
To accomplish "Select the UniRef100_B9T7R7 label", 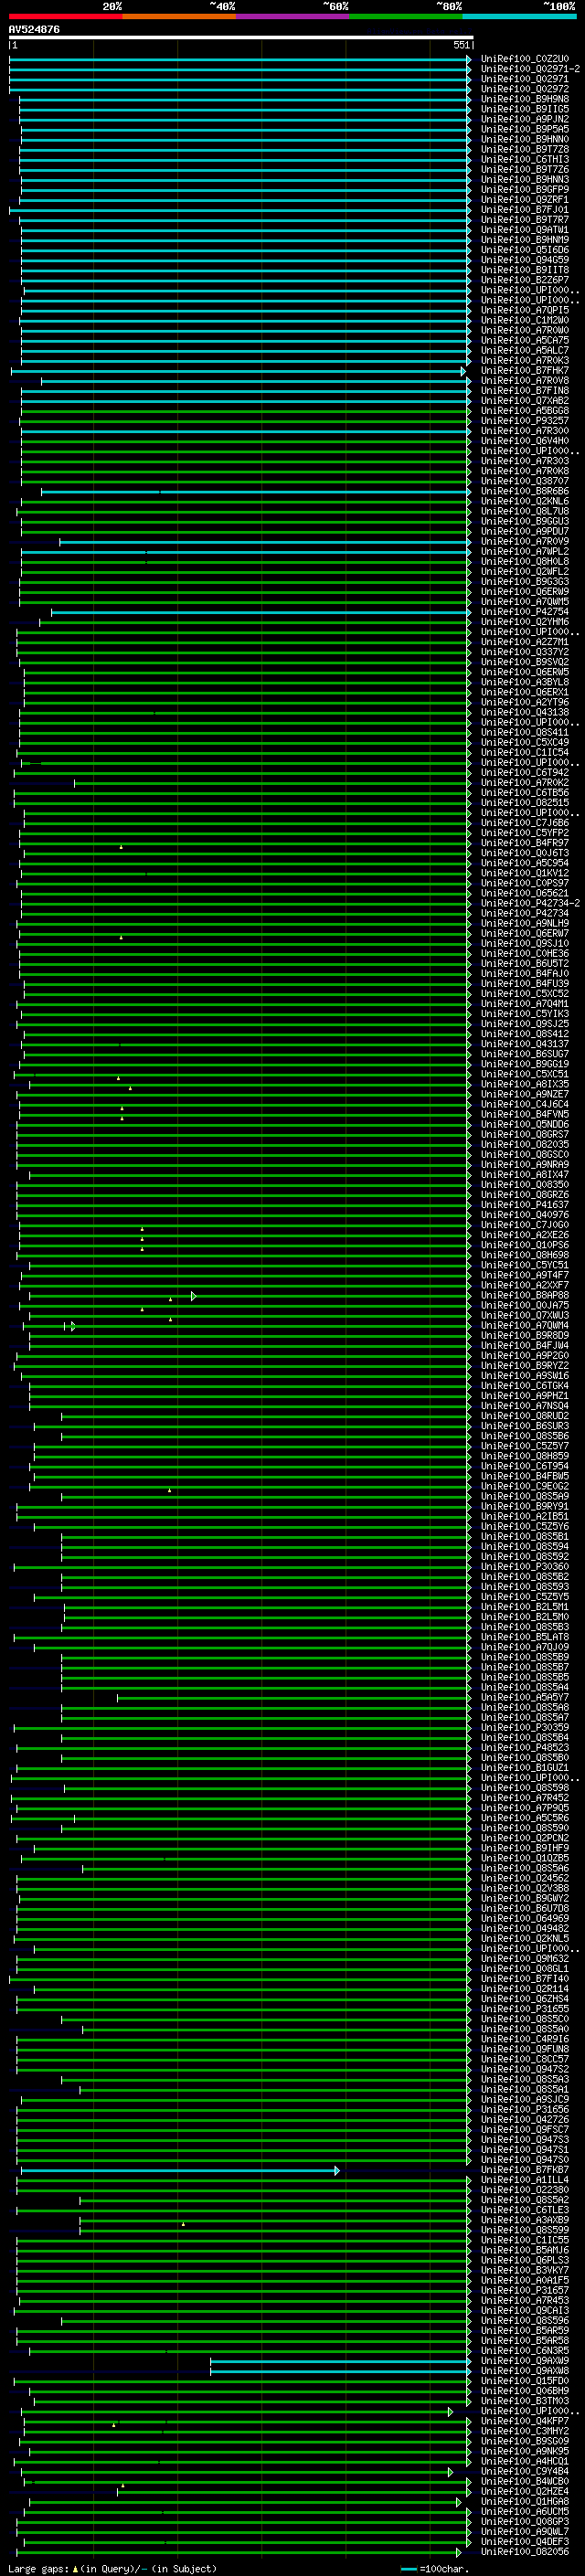I will coord(524,220).
